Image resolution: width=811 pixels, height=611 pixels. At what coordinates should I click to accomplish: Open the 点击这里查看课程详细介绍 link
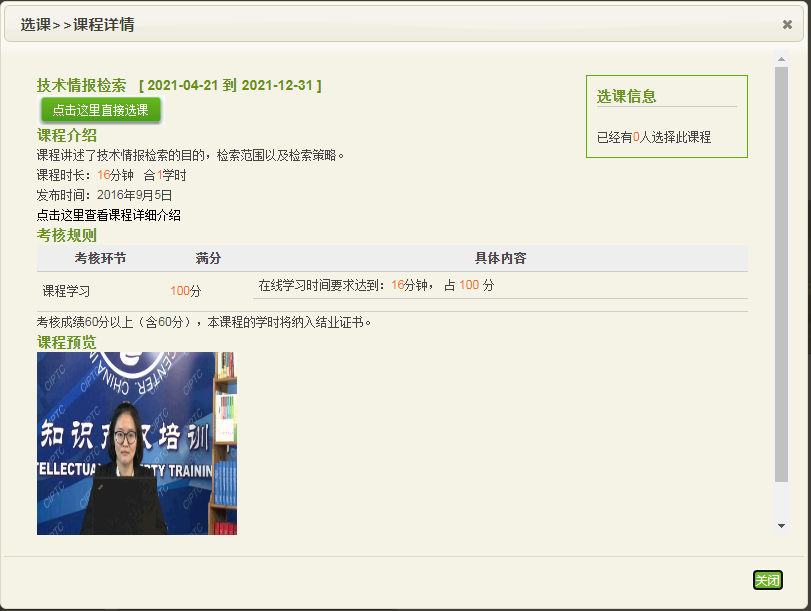click(x=109, y=215)
